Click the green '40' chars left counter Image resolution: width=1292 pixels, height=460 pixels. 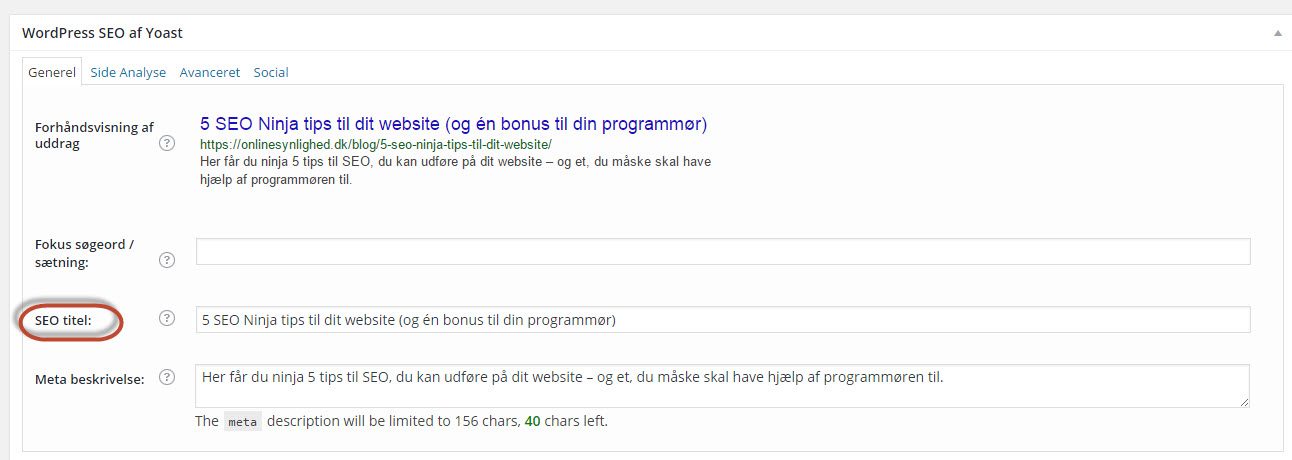coord(532,421)
